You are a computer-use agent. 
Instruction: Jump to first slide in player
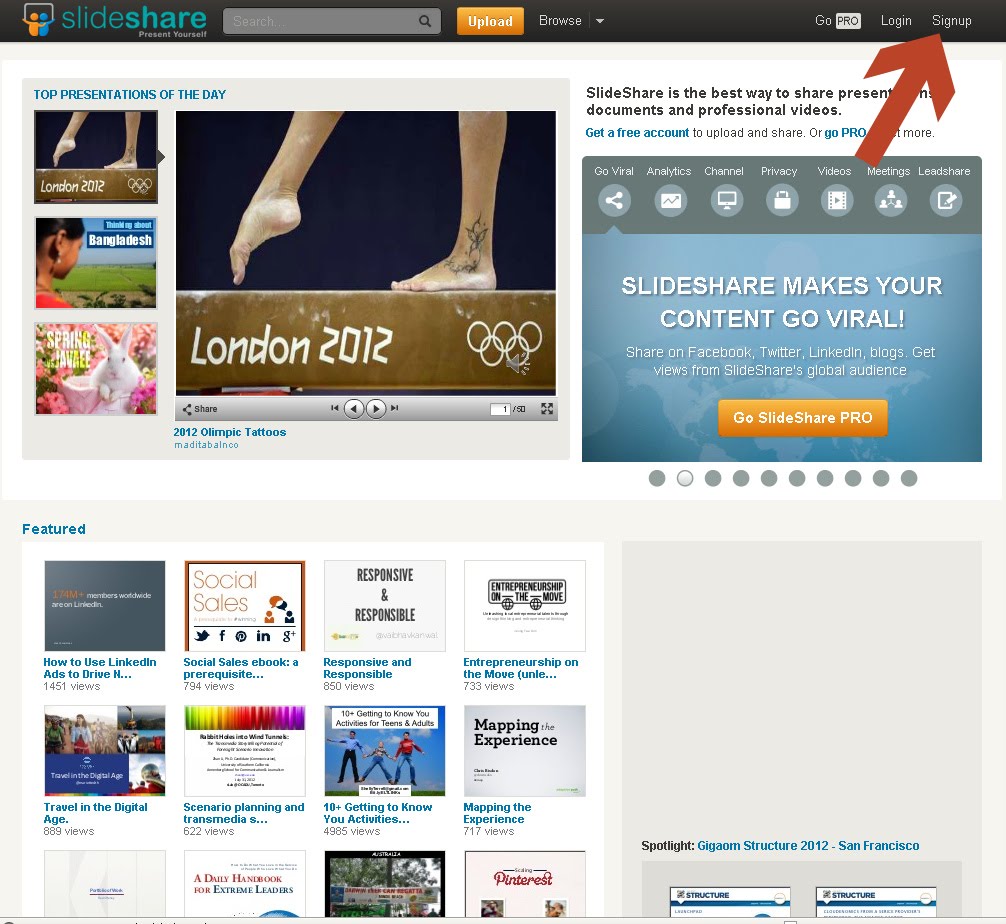tap(334, 408)
